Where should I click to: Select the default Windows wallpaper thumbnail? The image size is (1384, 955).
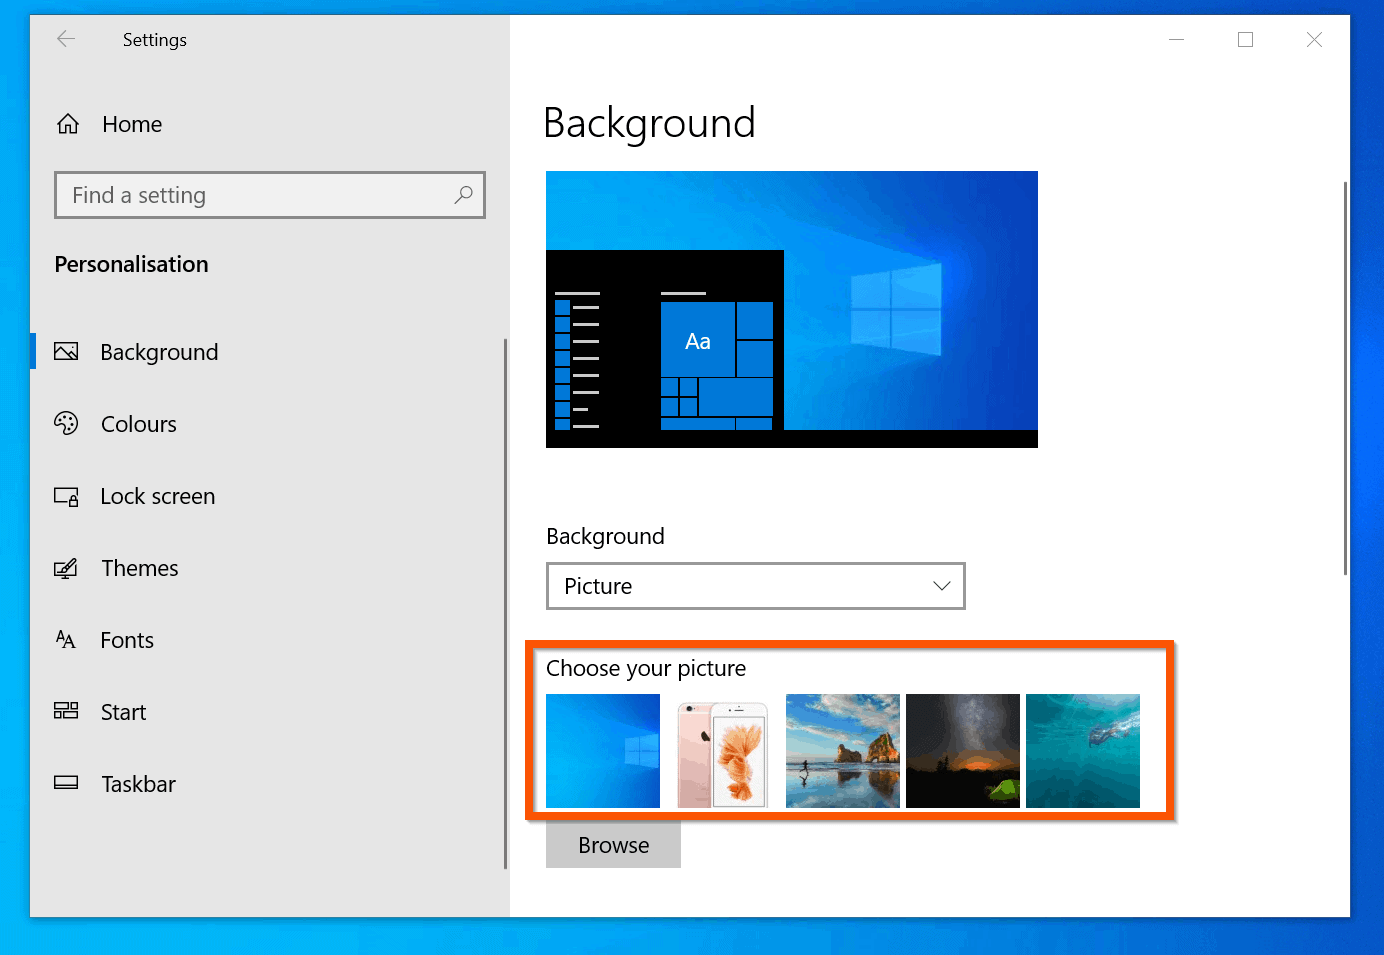tap(602, 751)
